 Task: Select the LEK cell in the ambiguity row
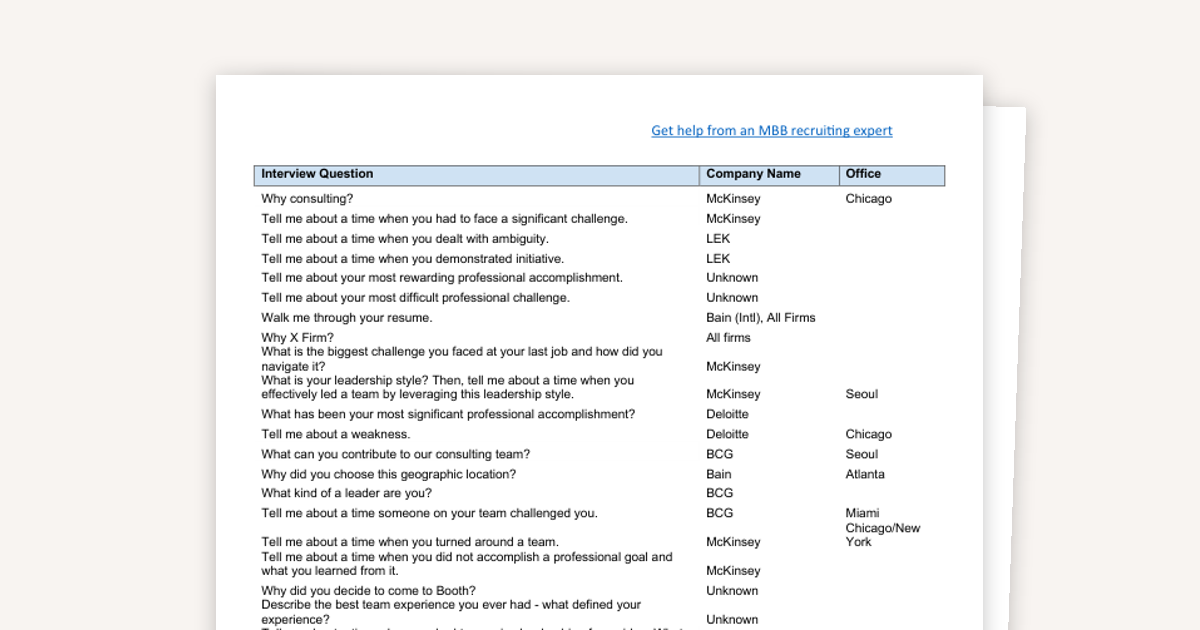coord(718,239)
